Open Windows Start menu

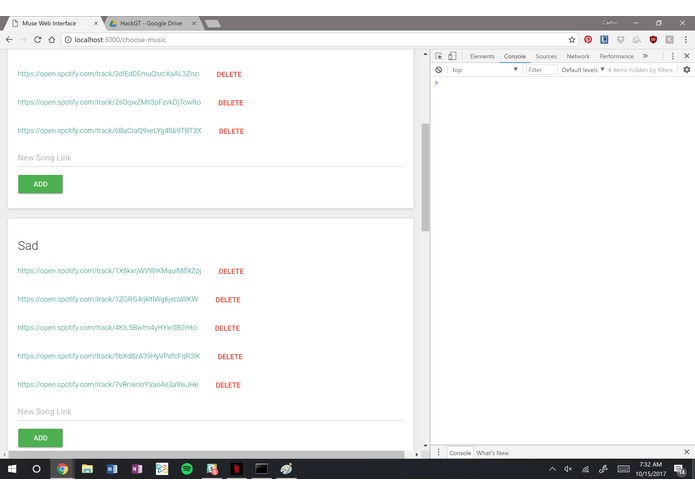click(x=12, y=469)
